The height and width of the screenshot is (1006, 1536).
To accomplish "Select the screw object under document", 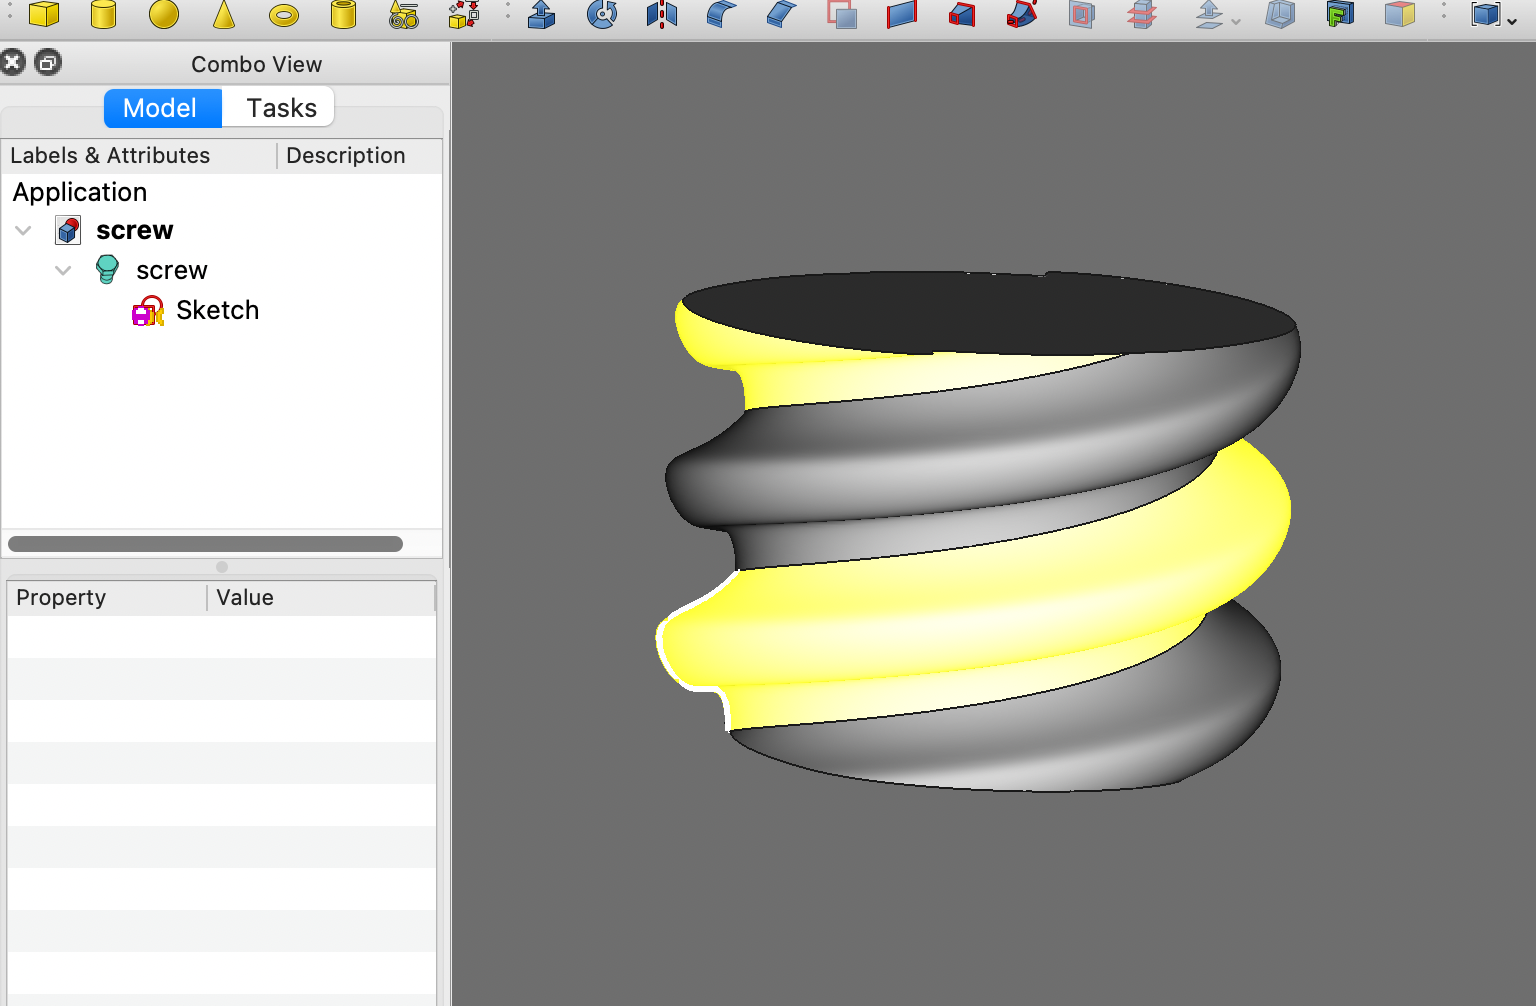I will (x=172, y=271).
